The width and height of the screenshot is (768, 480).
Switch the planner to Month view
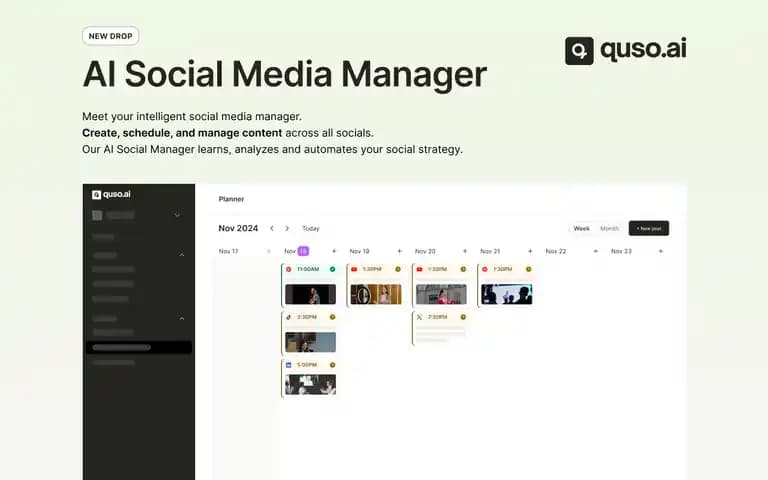point(609,228)
